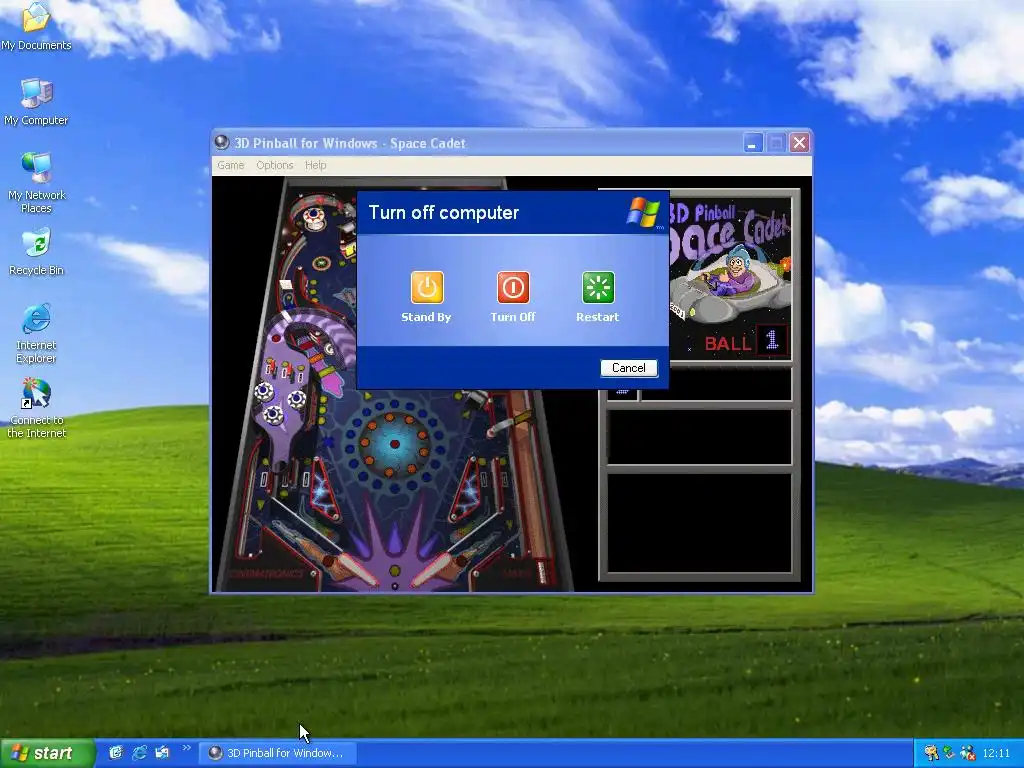Viewport: 1024px width, 768px height.
Task: Click the Turn off computer title text
Action: (443, 213)
